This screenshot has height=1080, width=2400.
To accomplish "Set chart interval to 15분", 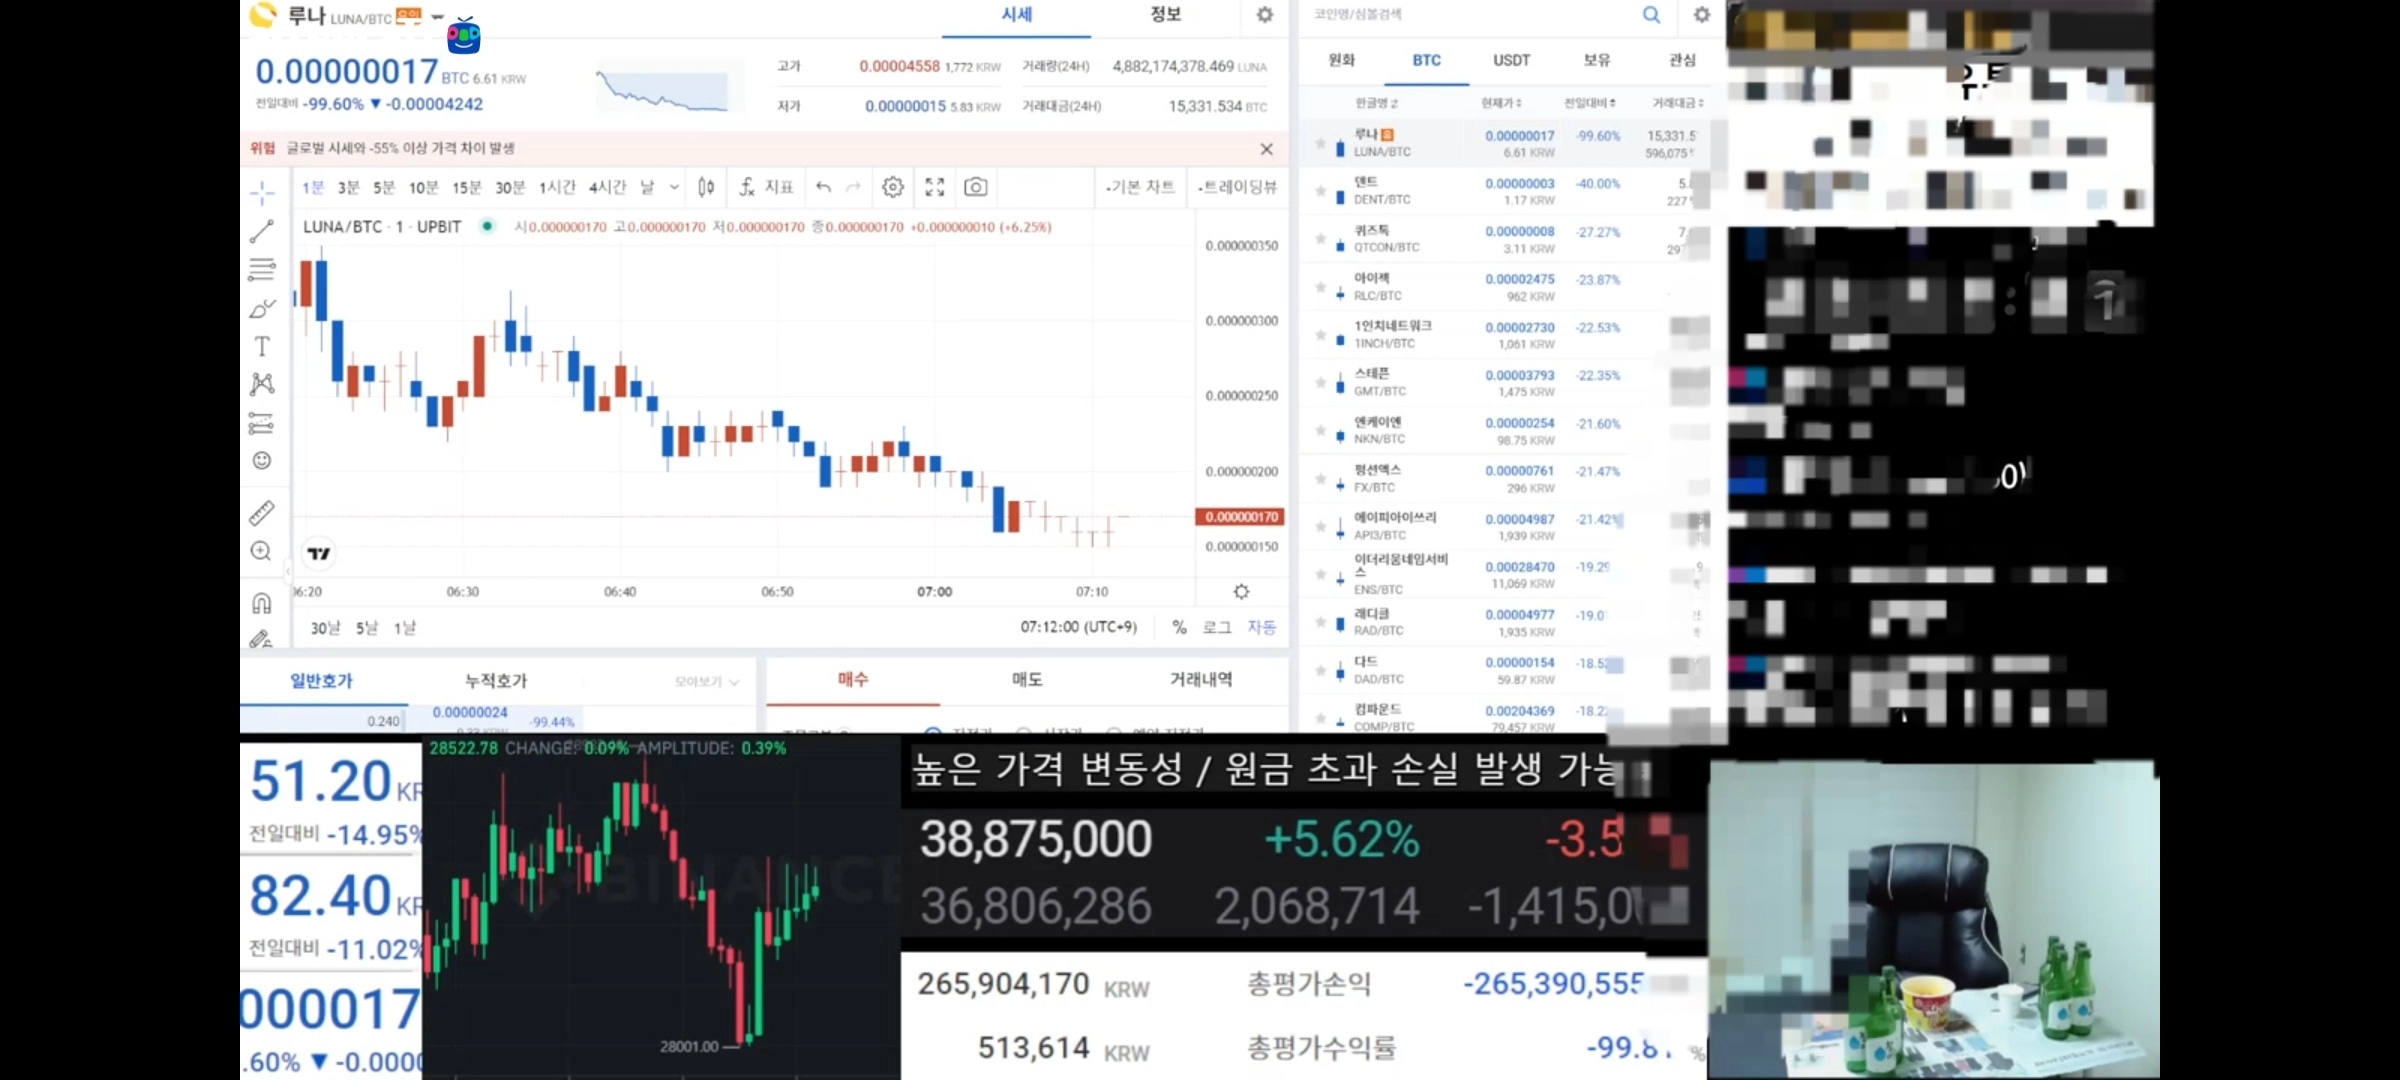I will (x=467, y=187).
